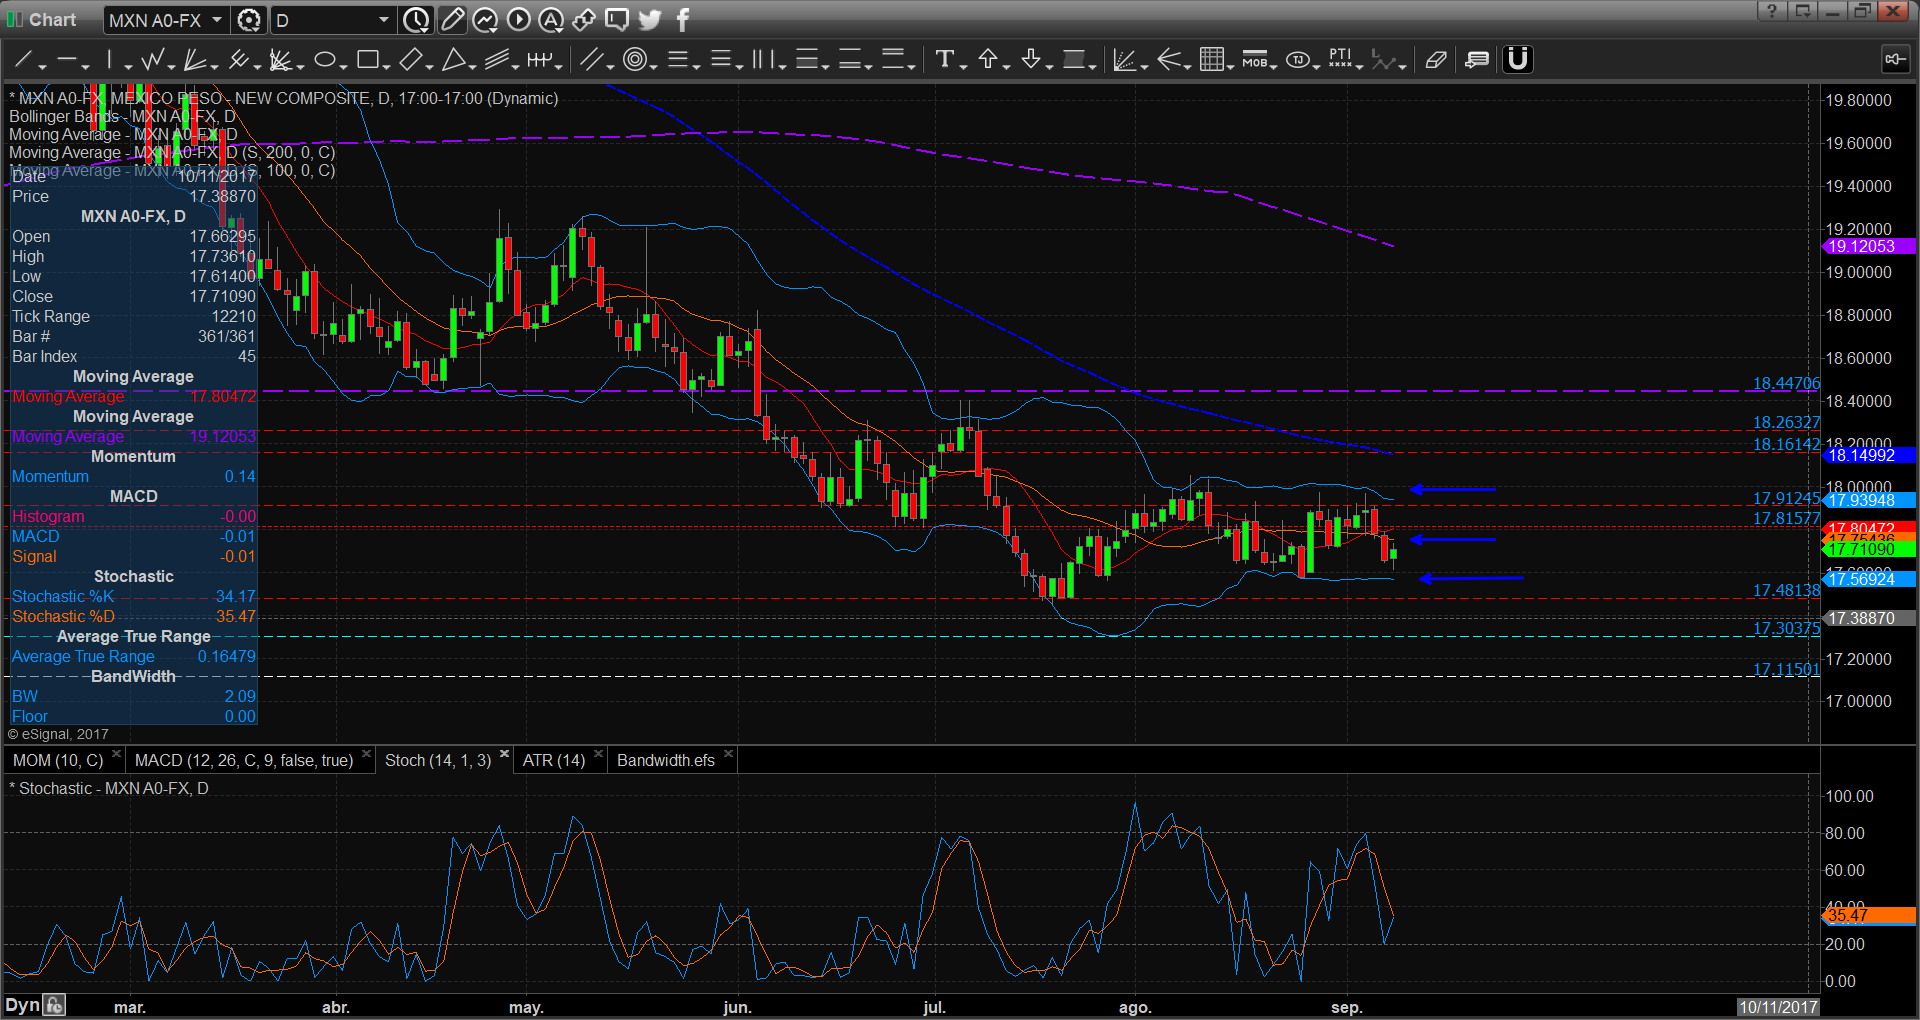Toggle magnet snap mode
1920x1020 pixels.
[x=1517, y=60]
